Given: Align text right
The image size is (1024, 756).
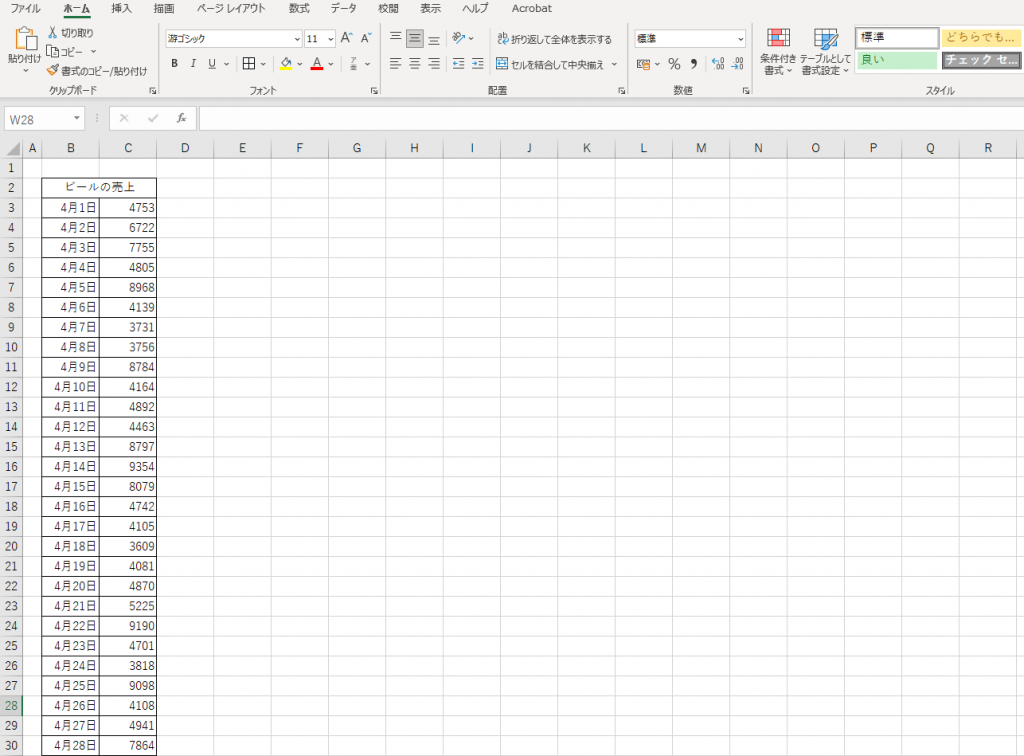Looking at the screenshot, I should click(x=434, y=63).
